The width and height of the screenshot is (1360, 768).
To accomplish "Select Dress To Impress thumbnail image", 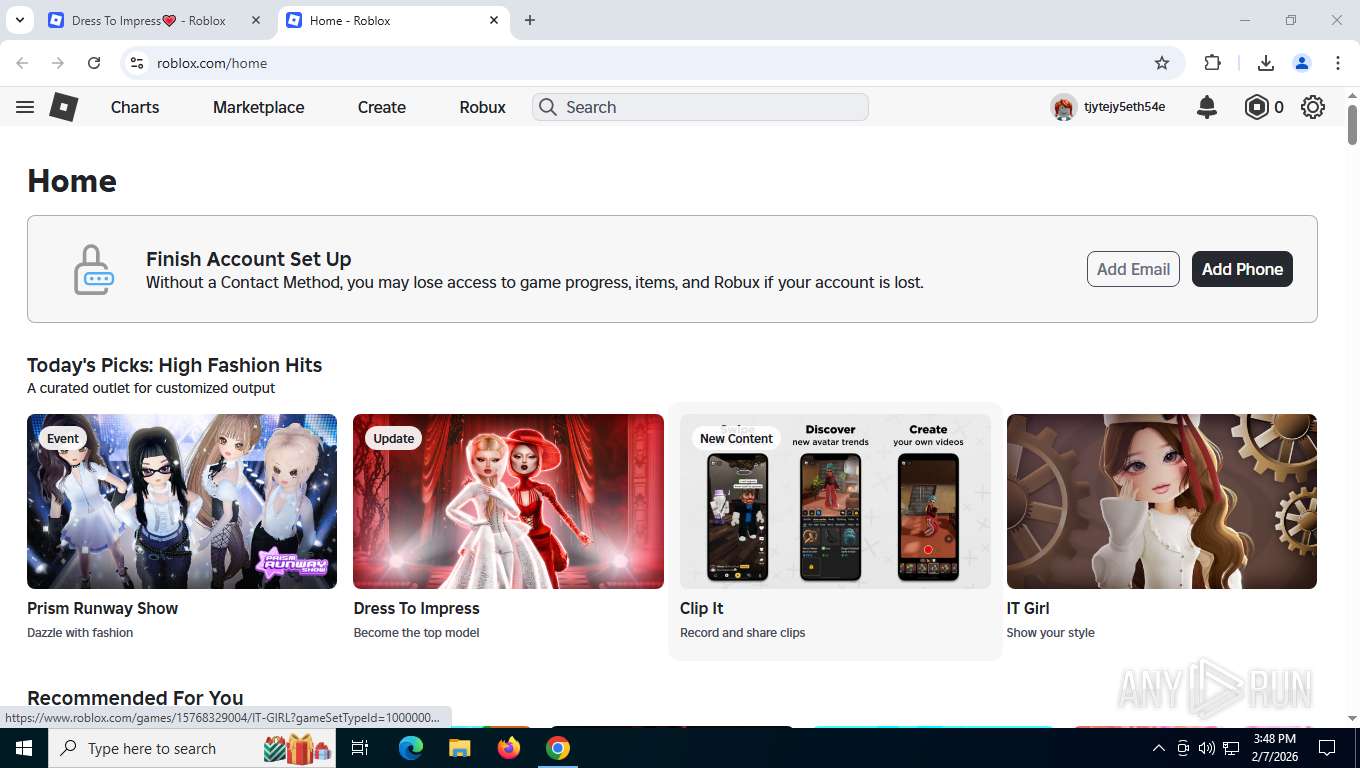I will coord(508,501).
